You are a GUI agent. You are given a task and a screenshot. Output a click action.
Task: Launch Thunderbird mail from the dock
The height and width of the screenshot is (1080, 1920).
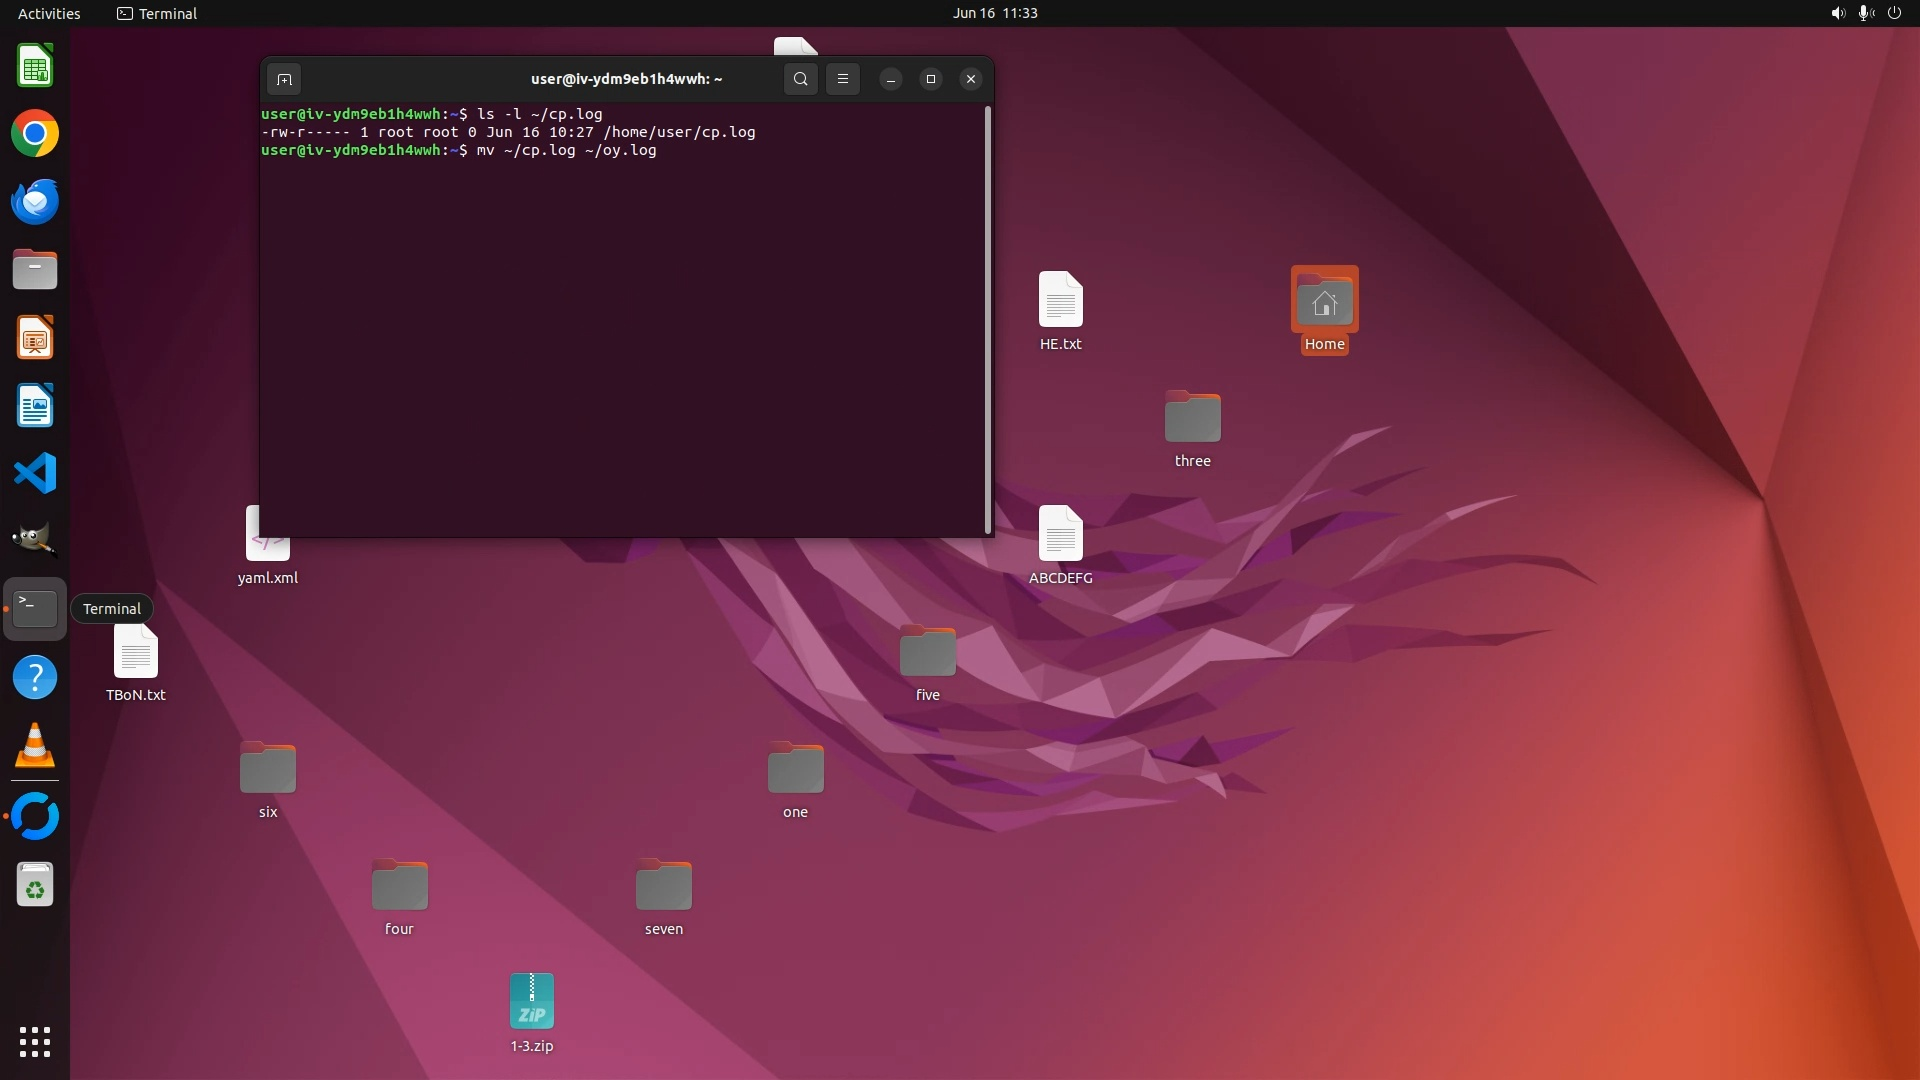coord(35,202)
